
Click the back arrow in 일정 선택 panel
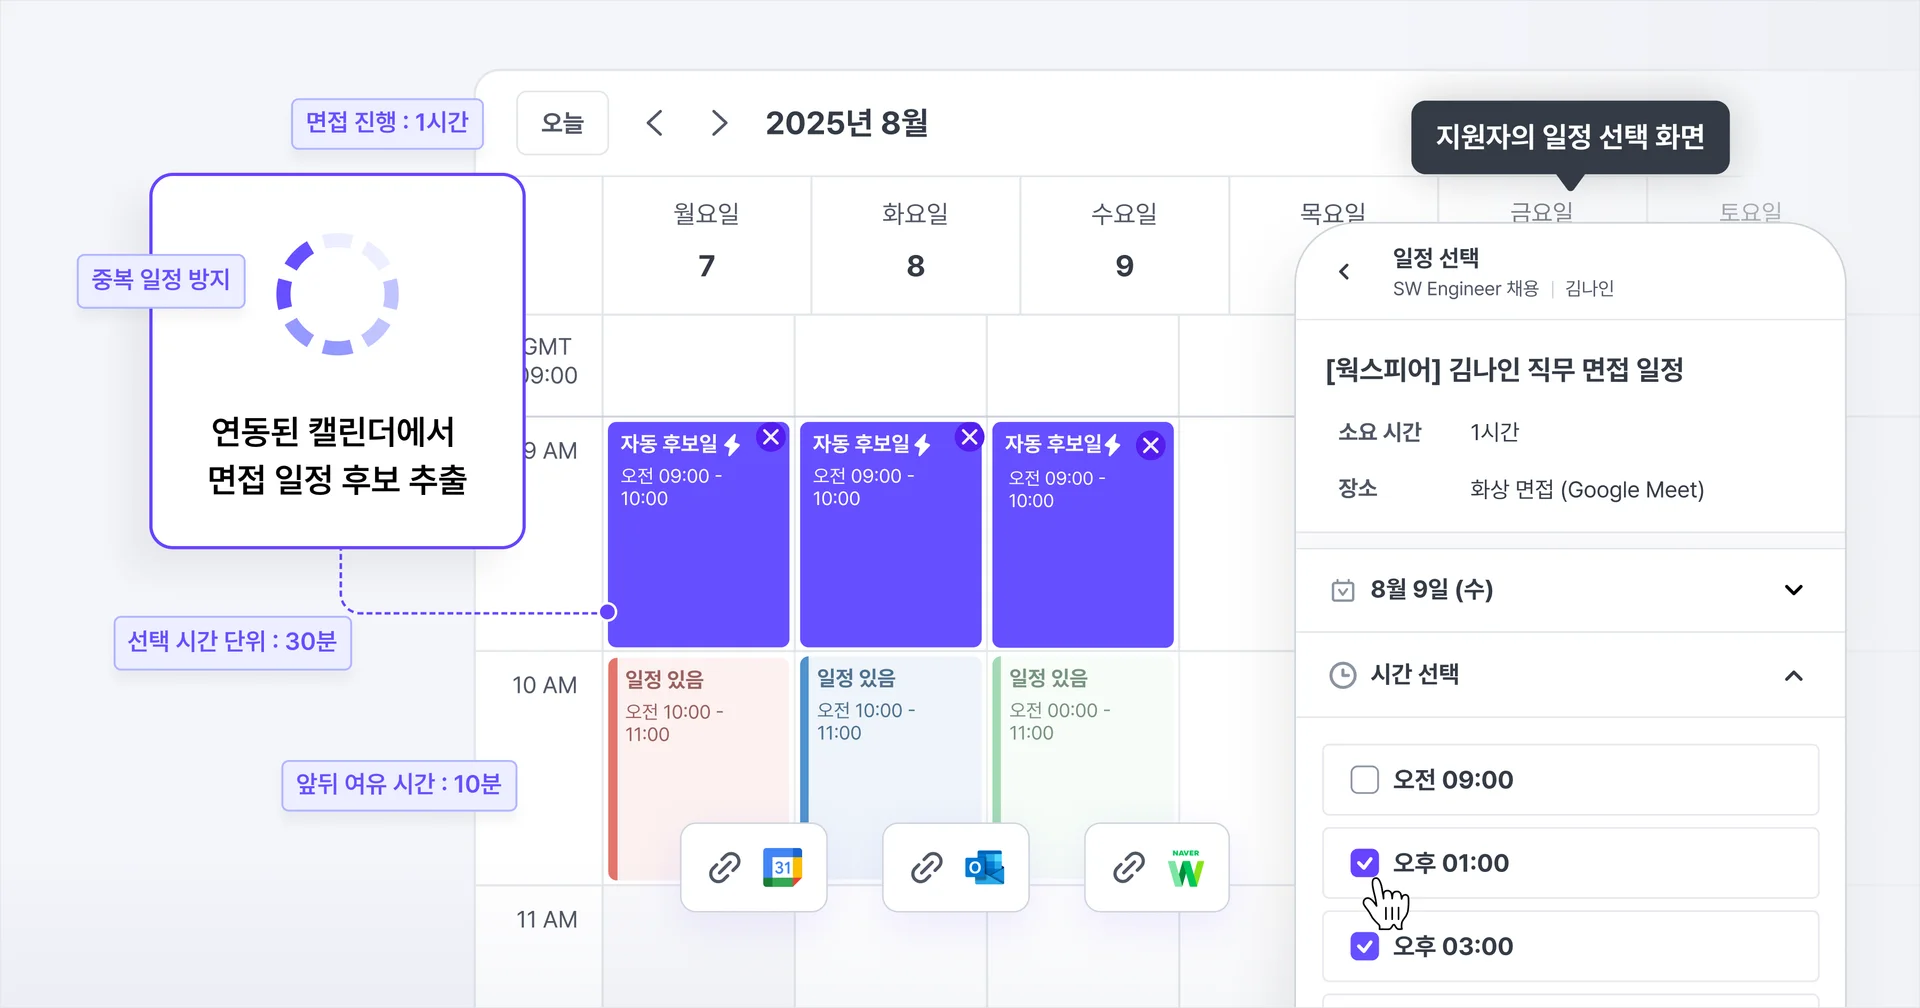point(1344,271)
